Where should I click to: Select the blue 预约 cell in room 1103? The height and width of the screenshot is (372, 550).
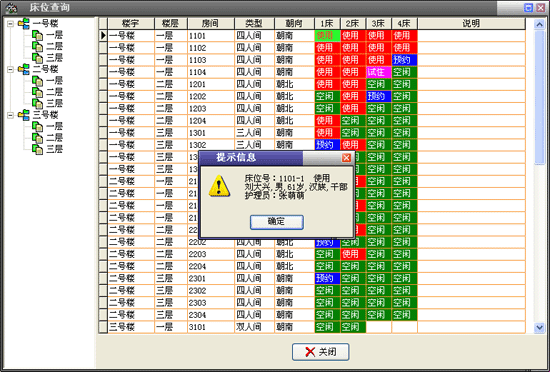404,60
